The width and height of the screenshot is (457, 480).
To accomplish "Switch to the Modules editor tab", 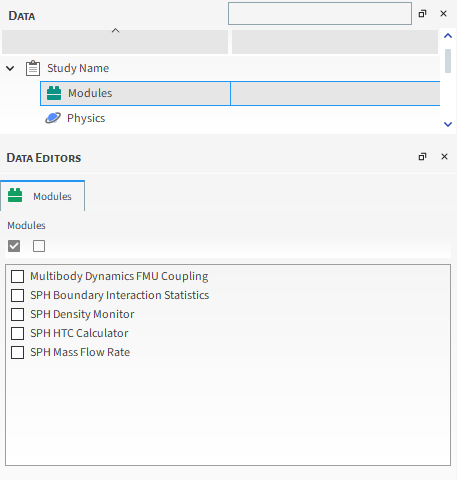I will coord(42,196).
